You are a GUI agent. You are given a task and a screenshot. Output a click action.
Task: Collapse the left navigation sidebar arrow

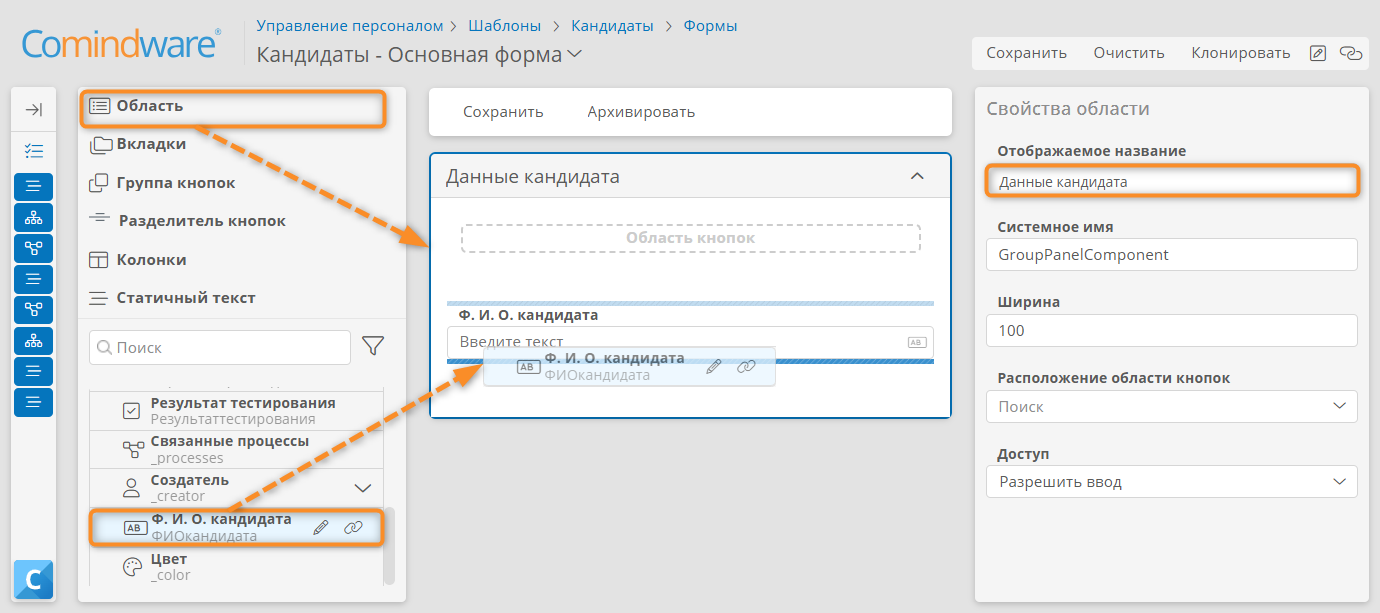coord(33,110)
